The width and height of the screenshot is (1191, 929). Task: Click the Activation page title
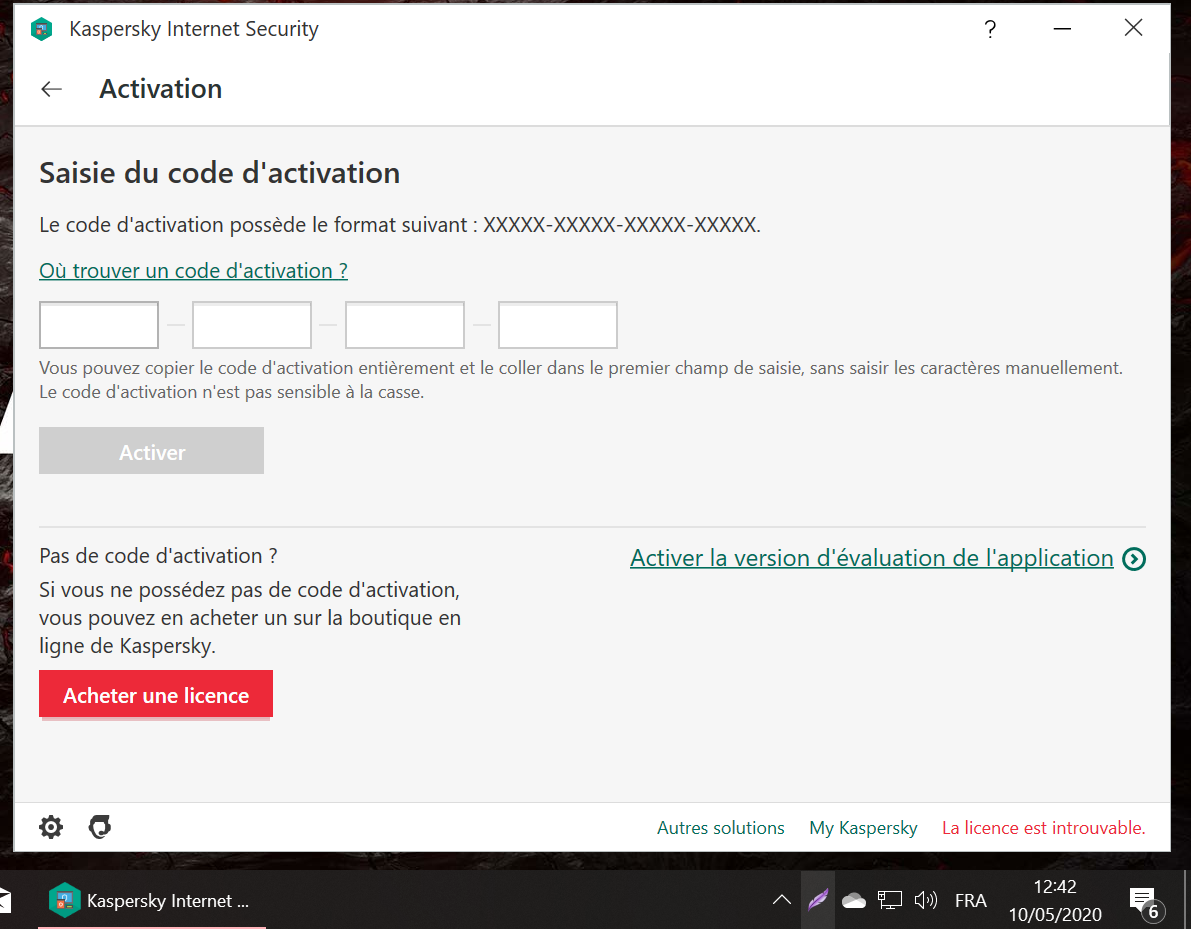click(x=161, y=89)
